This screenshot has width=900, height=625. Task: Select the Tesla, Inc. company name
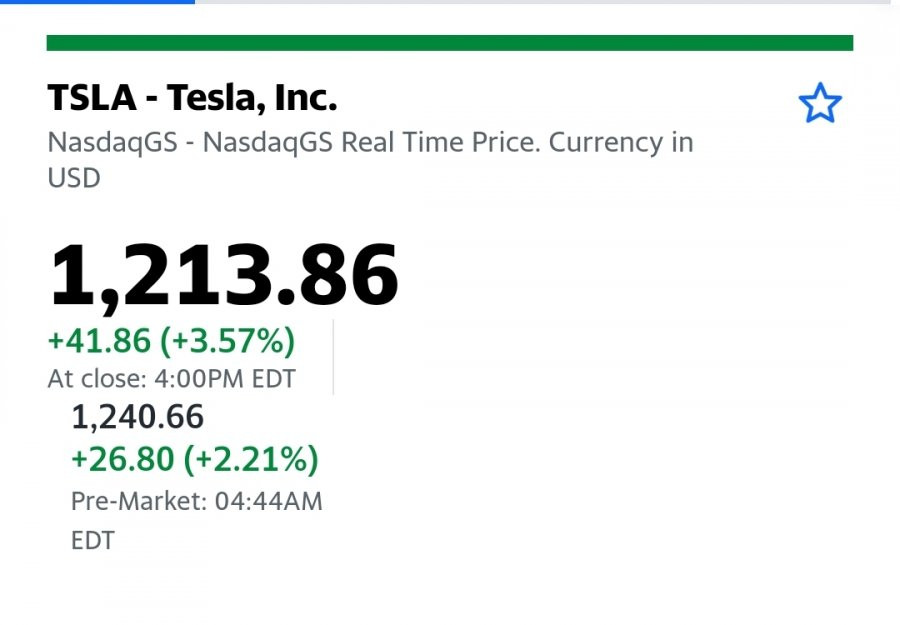(251, 98)
